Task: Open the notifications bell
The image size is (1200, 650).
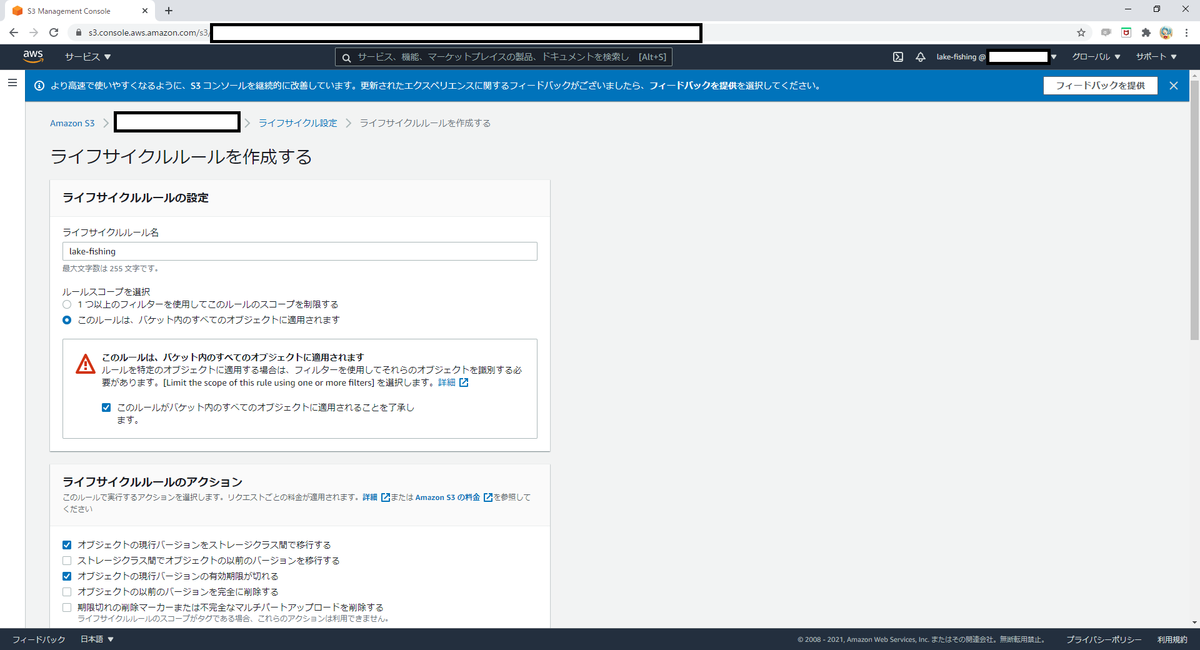Action: point(920,57)
